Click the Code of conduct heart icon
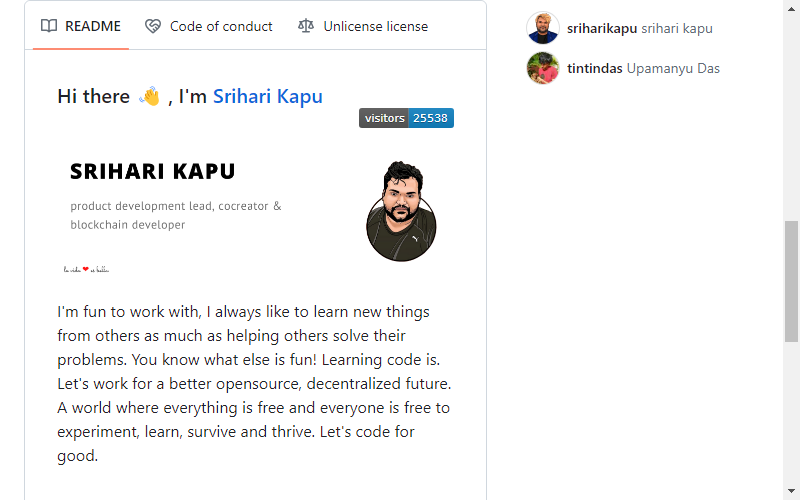Screen dimensions: 800x500 (x=153, y=26)
